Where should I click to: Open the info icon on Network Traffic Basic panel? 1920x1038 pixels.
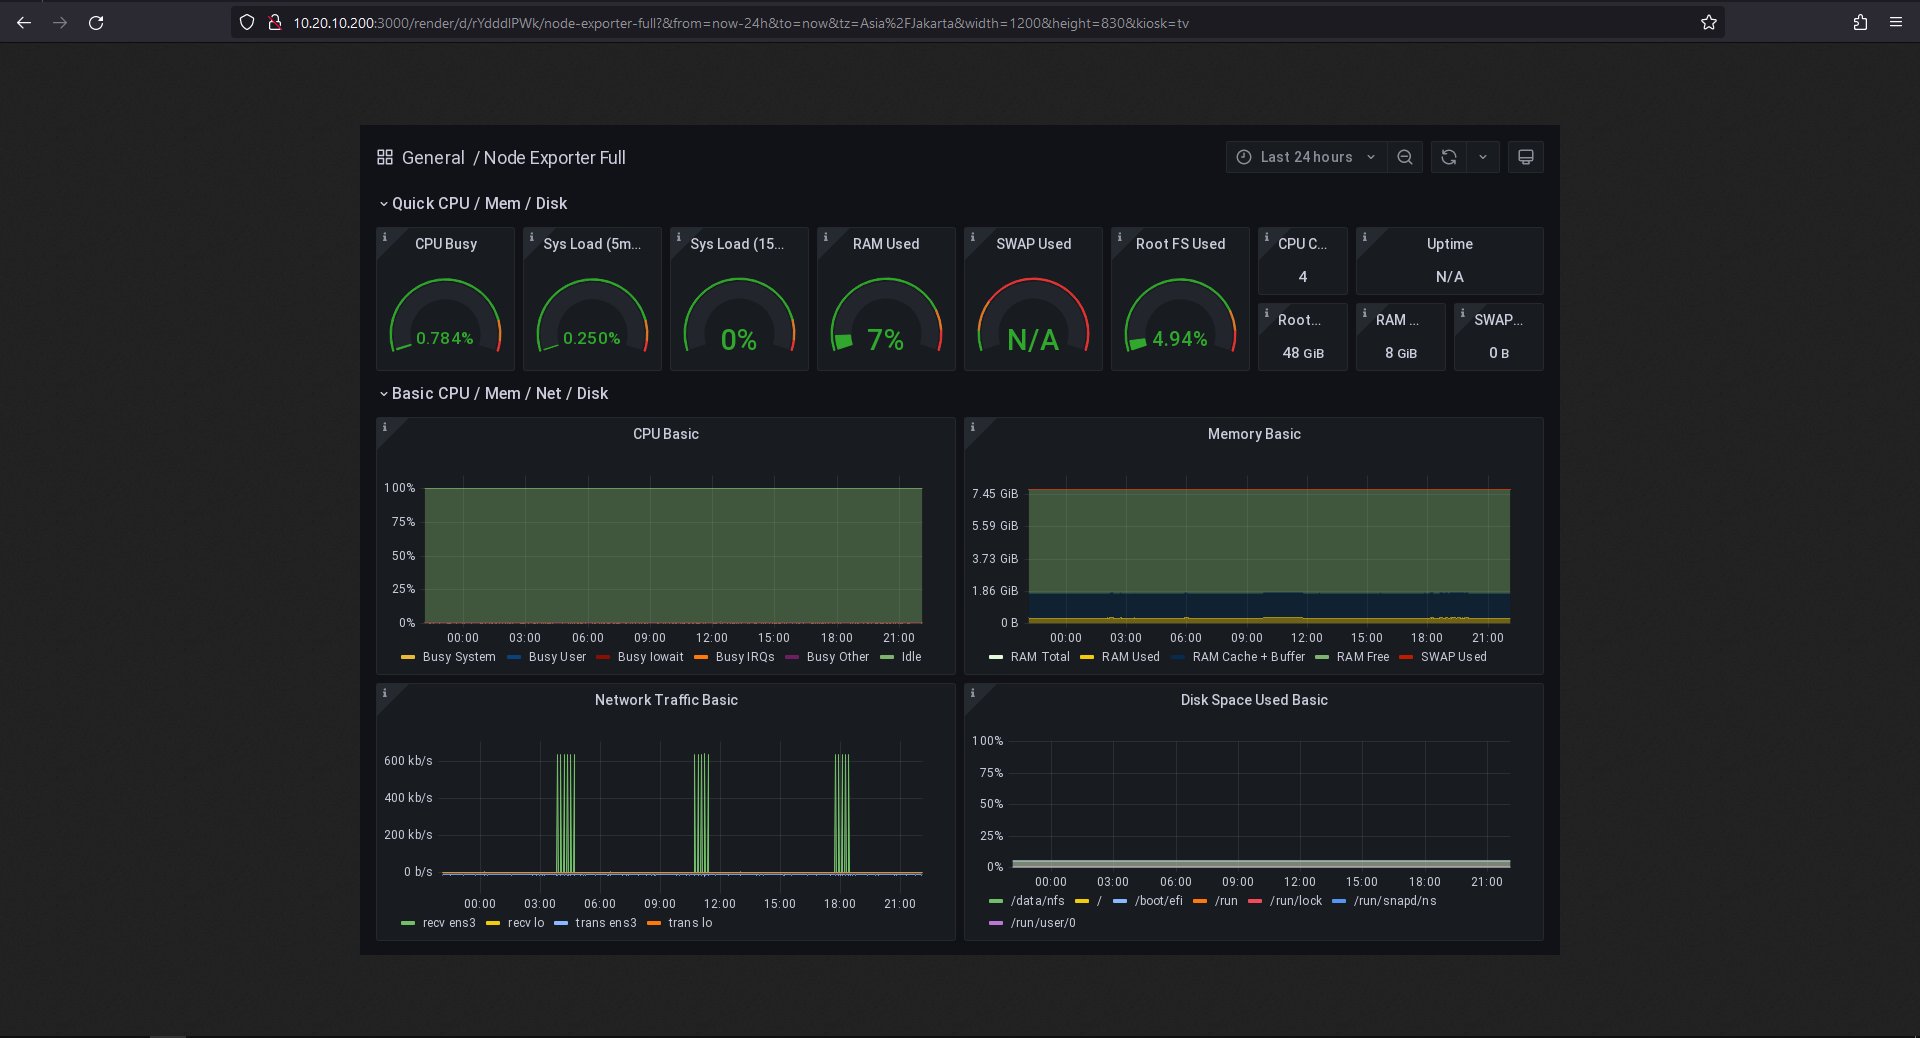point(385,693)
